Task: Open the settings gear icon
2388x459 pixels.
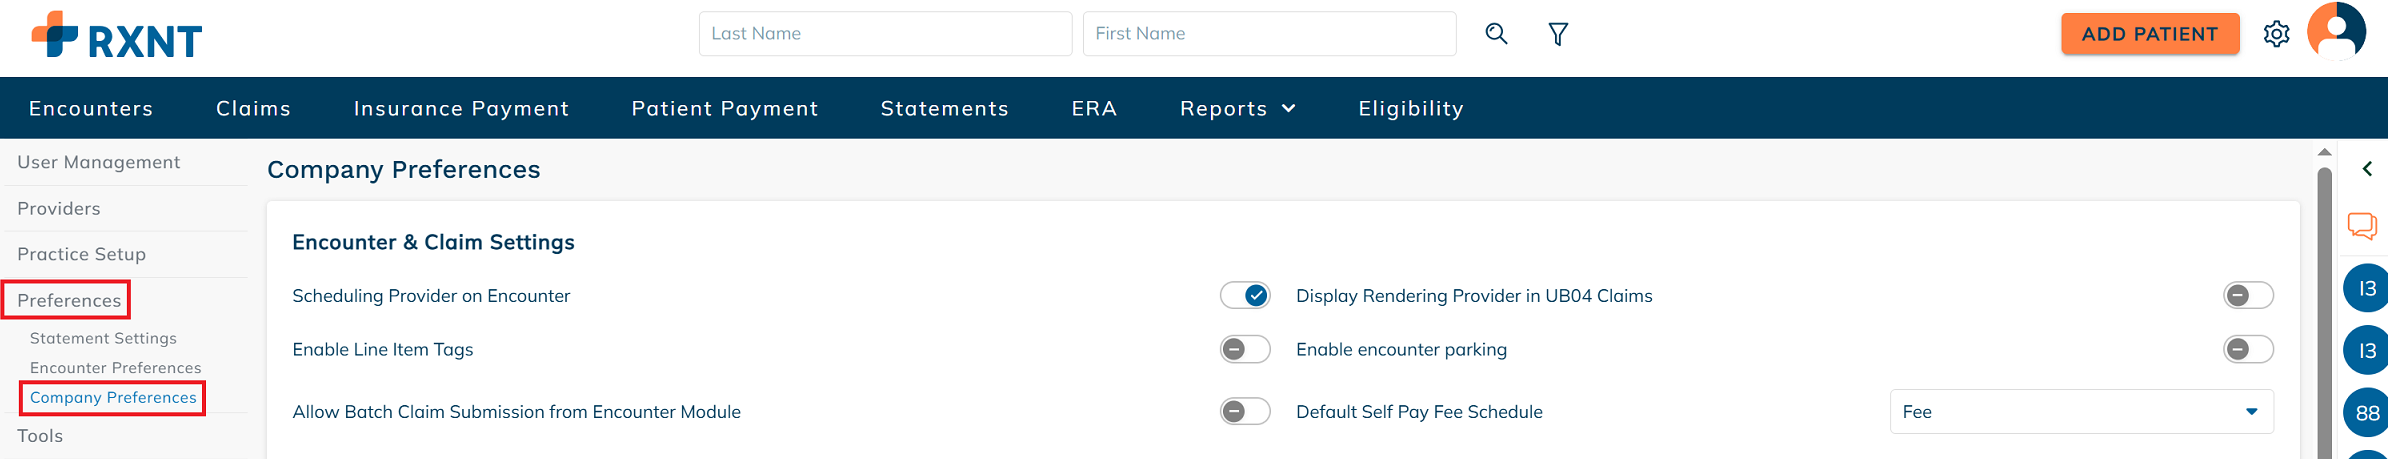Action: coord(2277,34)
